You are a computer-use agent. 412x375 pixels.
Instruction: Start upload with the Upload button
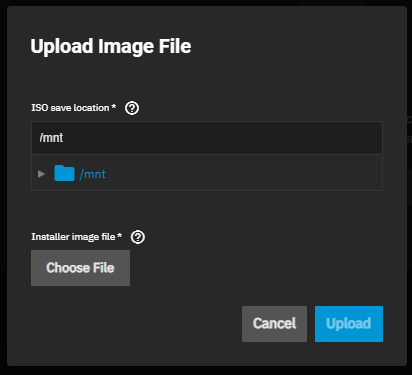[349, 324]
